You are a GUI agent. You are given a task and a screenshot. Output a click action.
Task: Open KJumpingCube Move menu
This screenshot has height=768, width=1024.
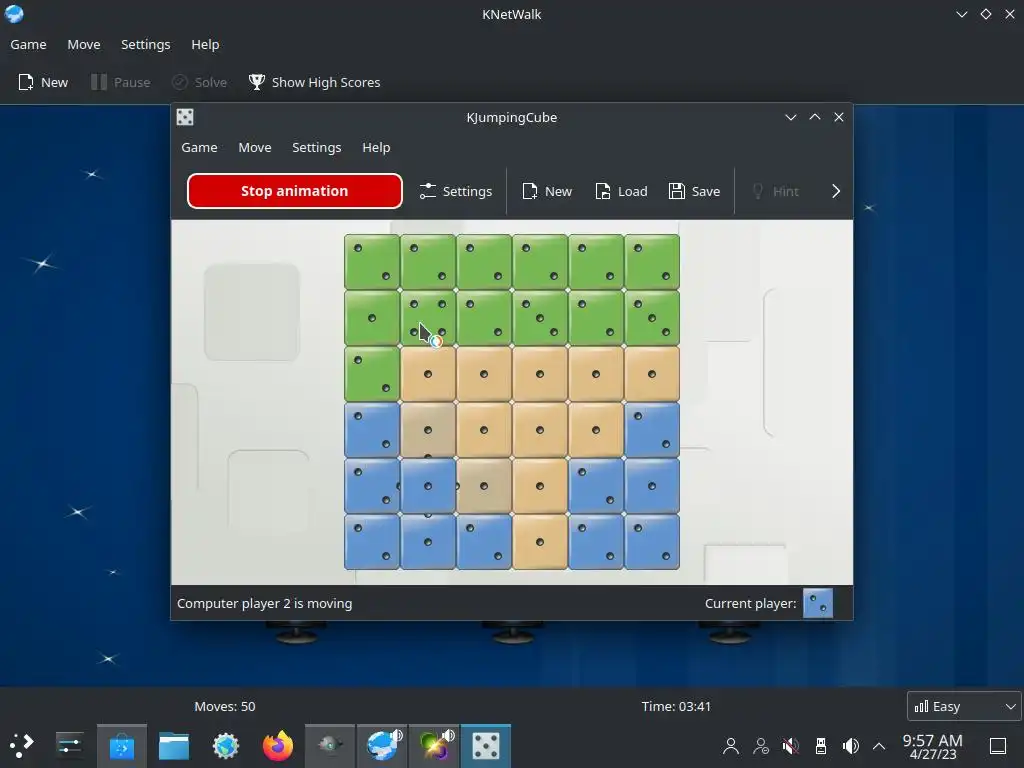[255, 148]
